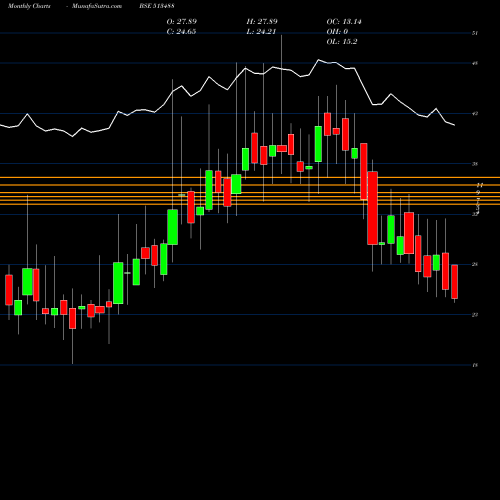Click the 28 price axis label
500x500 pixels.
coord(475,264)
